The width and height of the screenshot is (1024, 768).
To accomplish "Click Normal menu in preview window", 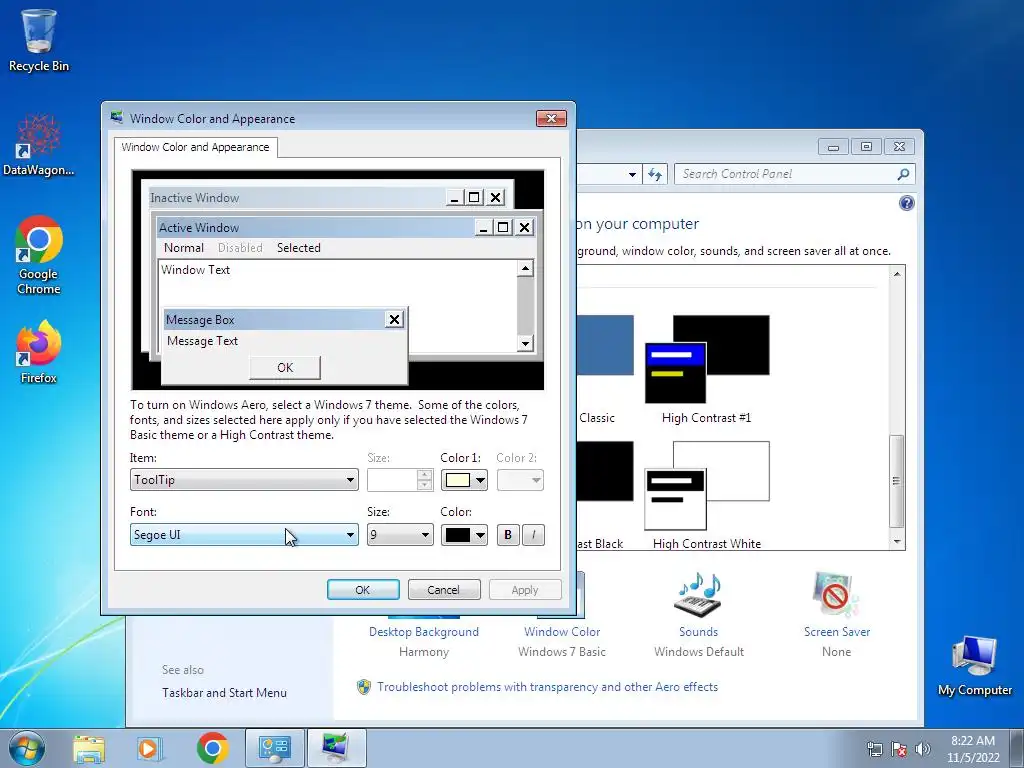I will point(184,248).
